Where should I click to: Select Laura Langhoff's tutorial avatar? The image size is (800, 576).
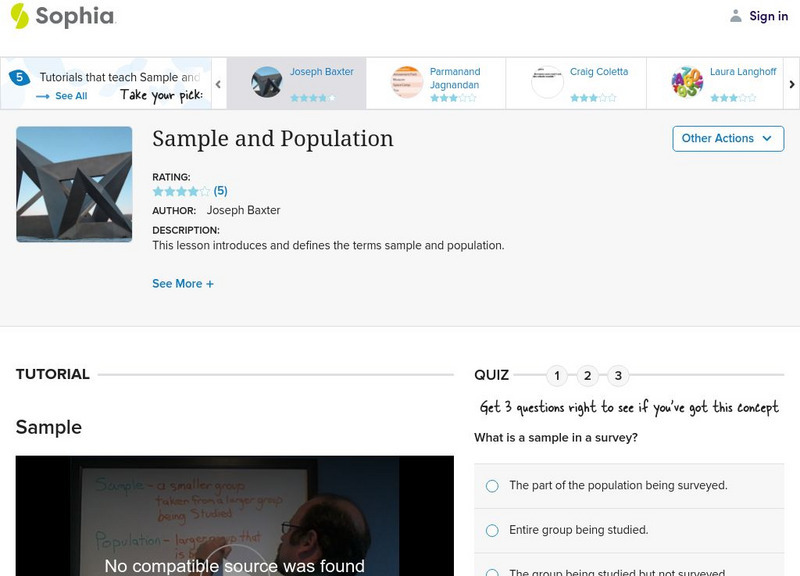pyautogui.click(x=687, y=82)
